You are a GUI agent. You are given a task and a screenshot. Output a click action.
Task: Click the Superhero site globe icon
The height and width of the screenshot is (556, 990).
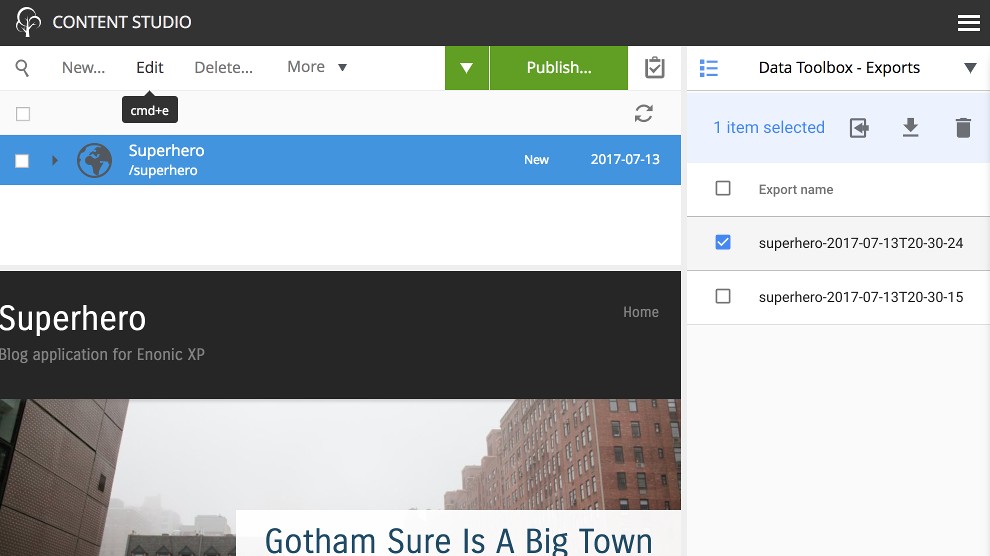point(95,160)
